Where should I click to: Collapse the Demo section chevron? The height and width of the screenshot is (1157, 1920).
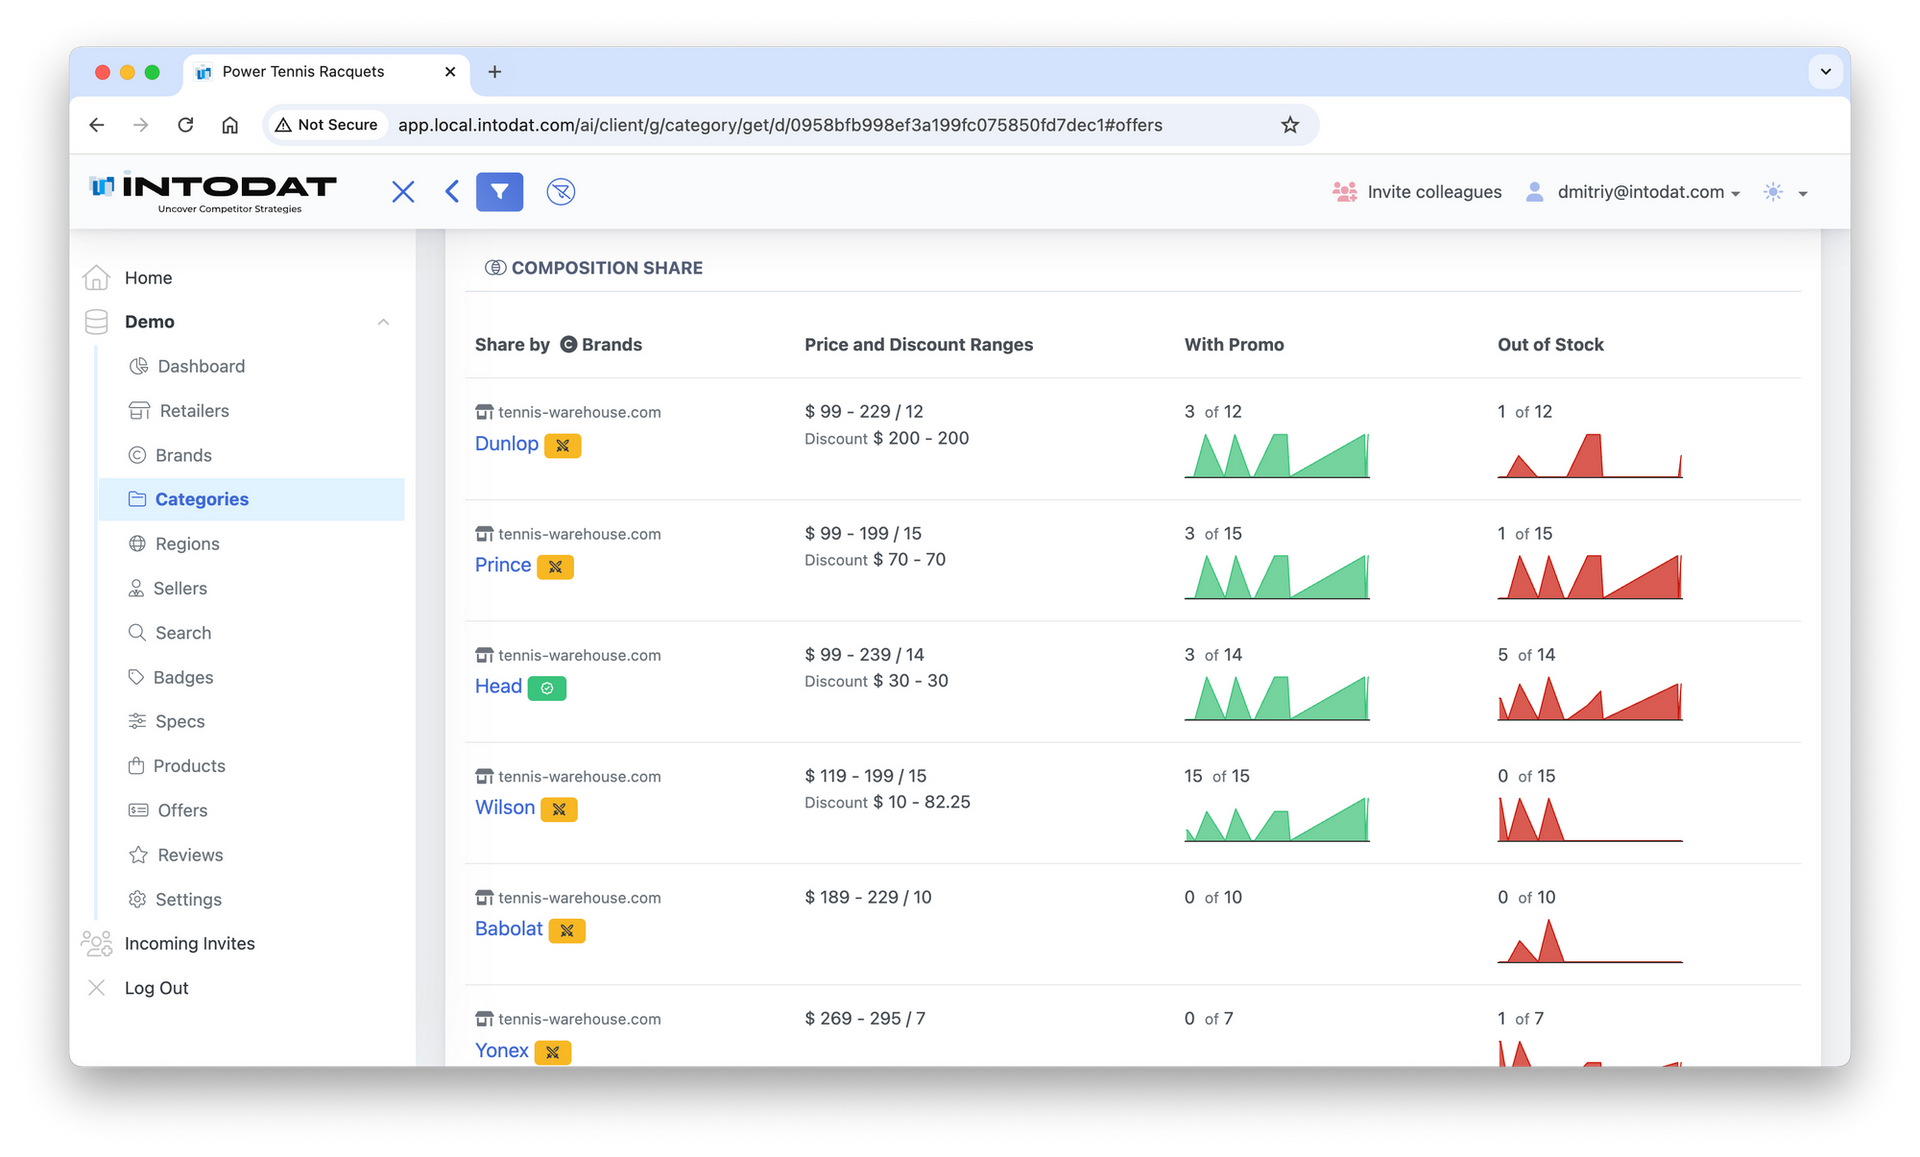point(383,322)
